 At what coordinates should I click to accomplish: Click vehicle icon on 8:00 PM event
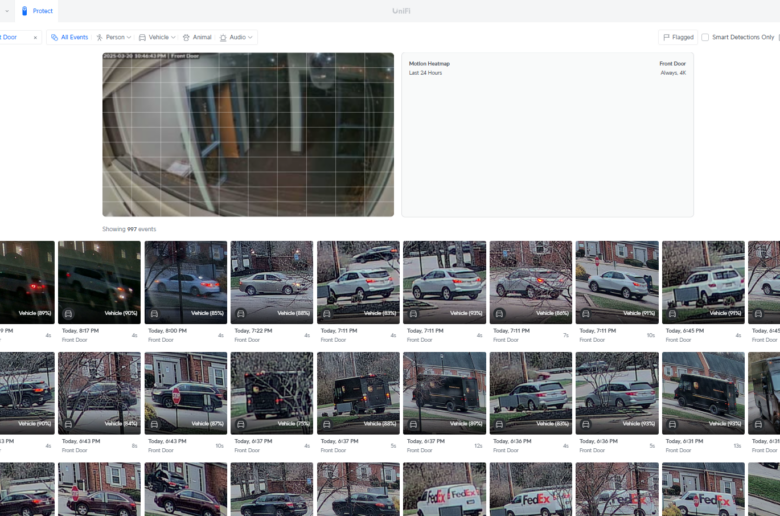click(x=154, y=313)
